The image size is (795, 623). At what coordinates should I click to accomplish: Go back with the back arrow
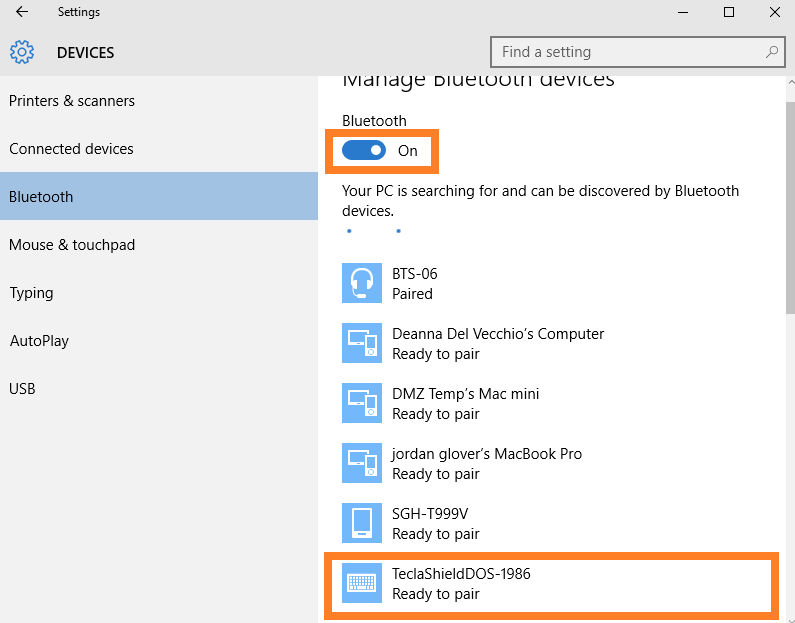(22, 12)
